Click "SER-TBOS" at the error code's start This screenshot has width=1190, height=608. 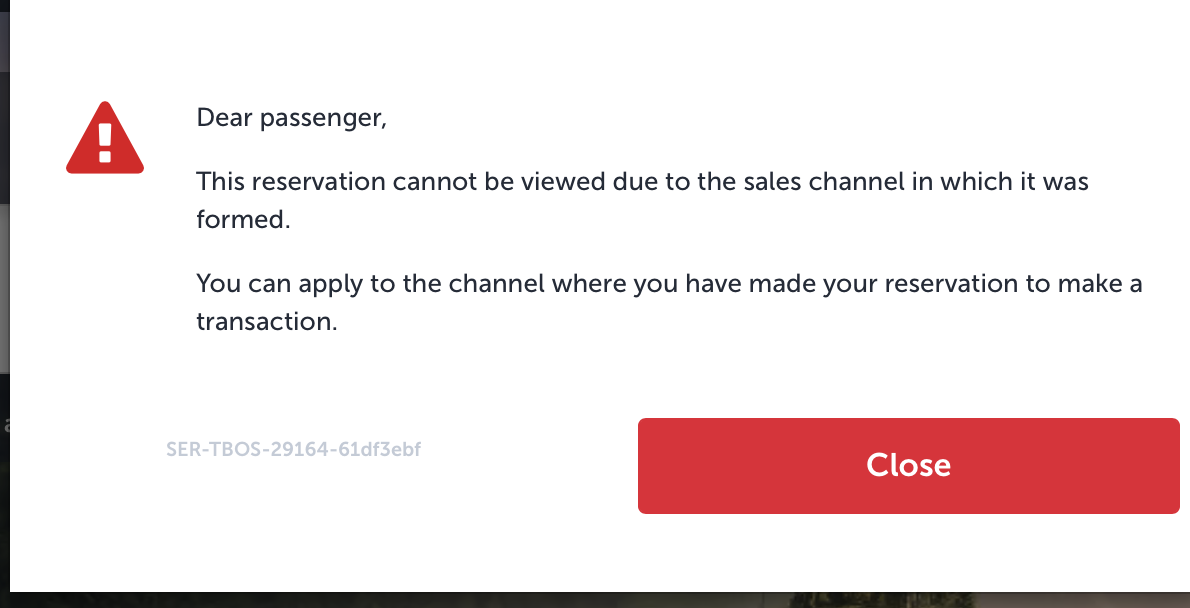[x=204, y=450]
